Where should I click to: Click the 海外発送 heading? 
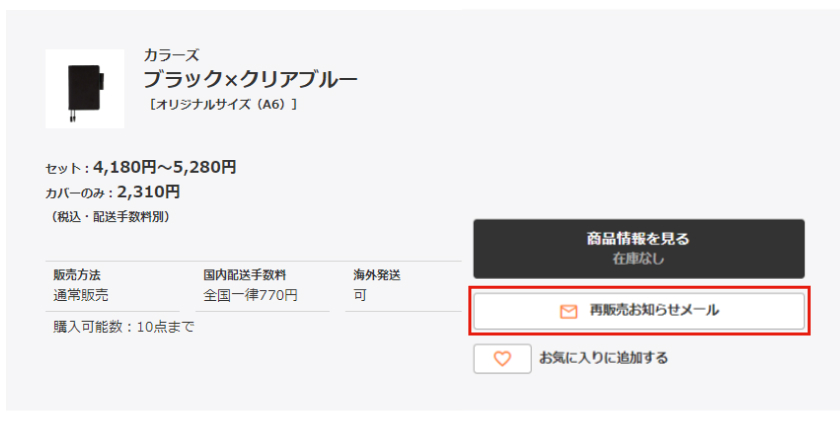tap(377, 275)
